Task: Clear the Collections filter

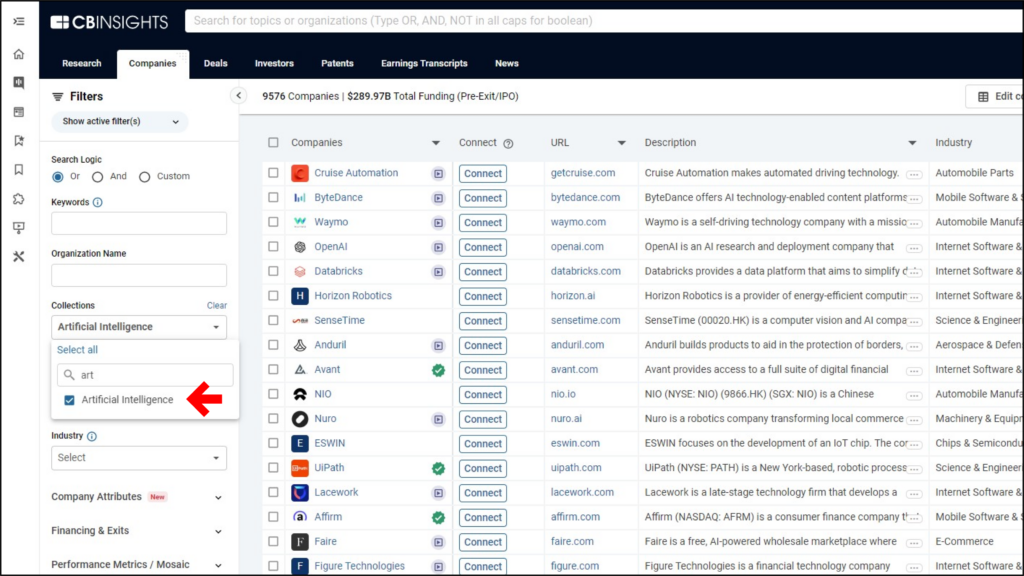Action: (217, 306)
